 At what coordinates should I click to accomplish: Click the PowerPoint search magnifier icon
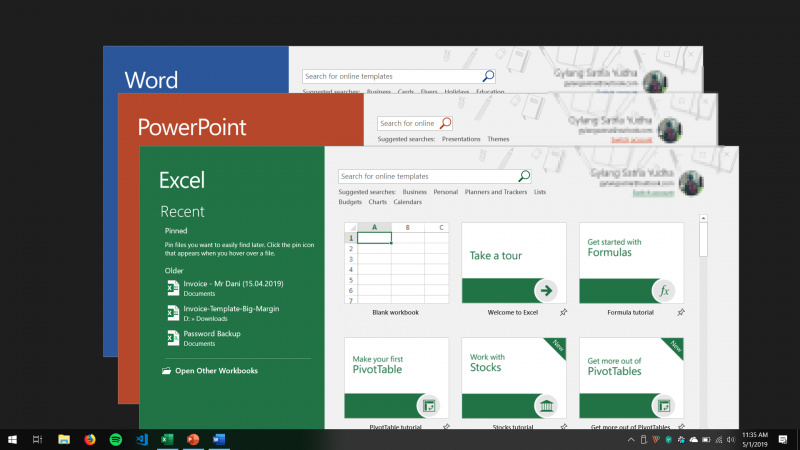(x=445, y=123)
